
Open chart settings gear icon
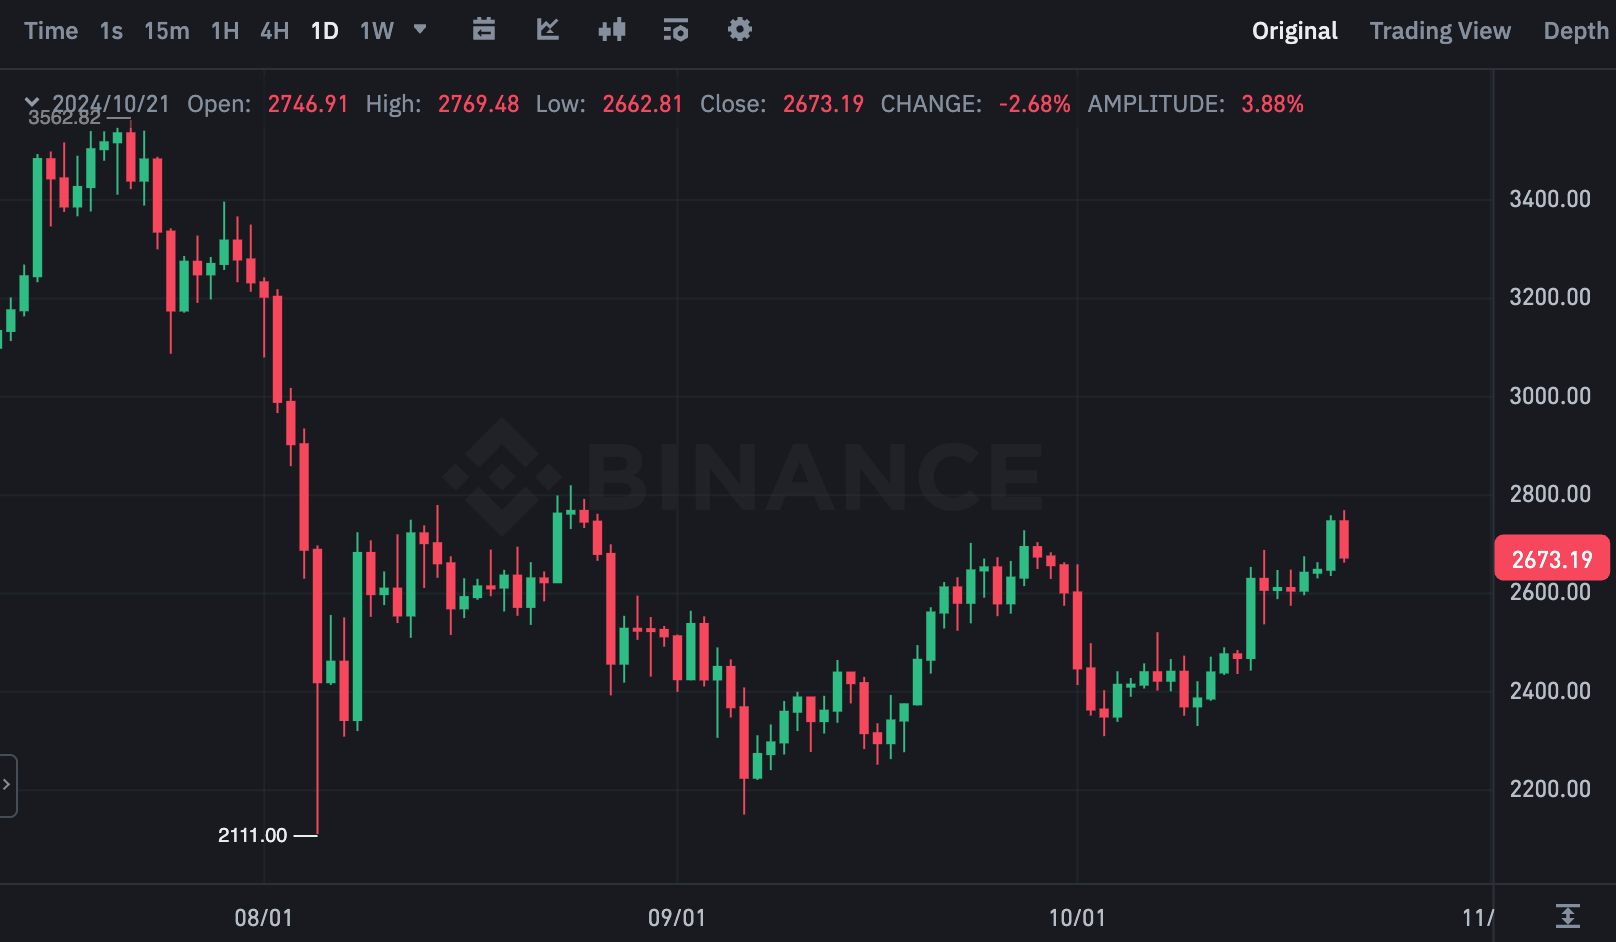pos(740,29)
